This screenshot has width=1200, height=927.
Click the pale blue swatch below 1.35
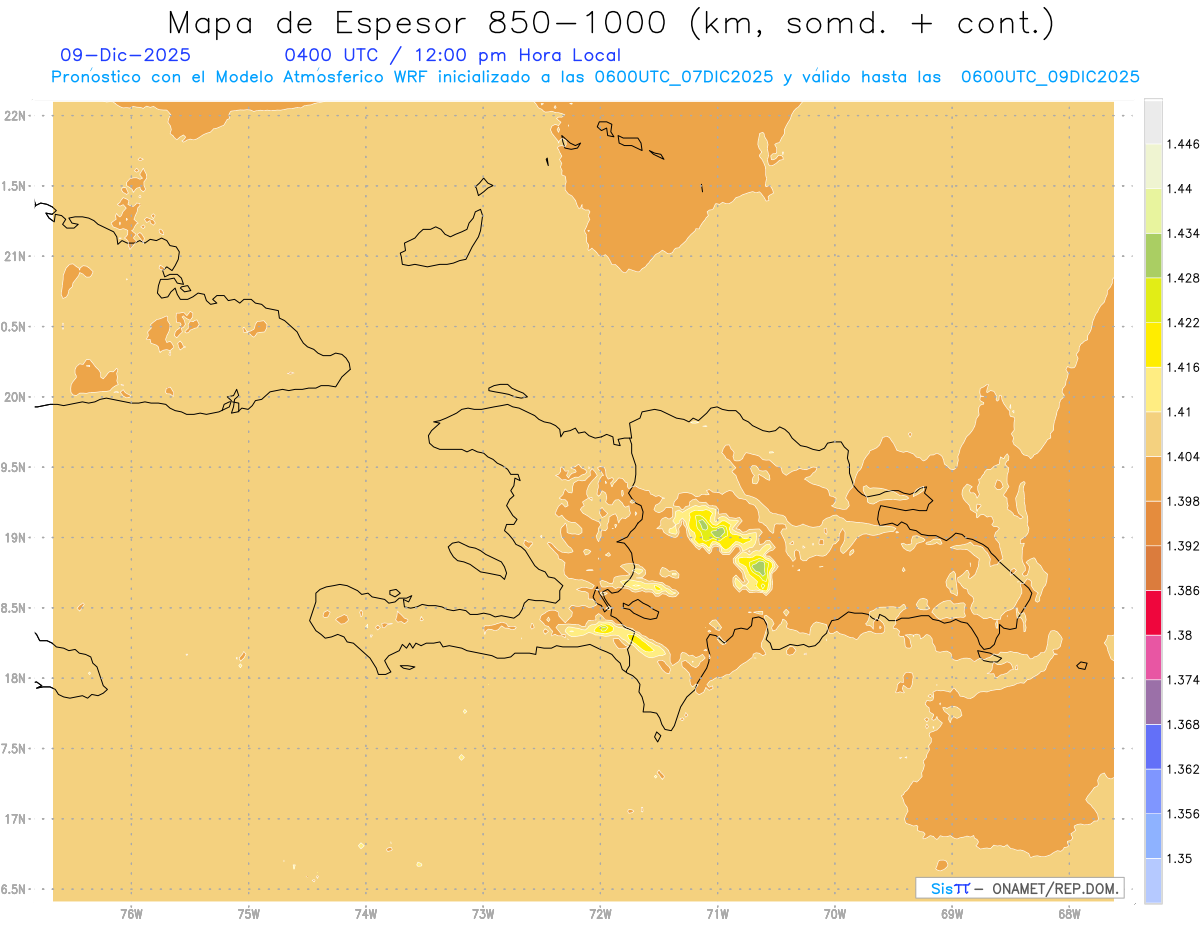(1153, 880)
